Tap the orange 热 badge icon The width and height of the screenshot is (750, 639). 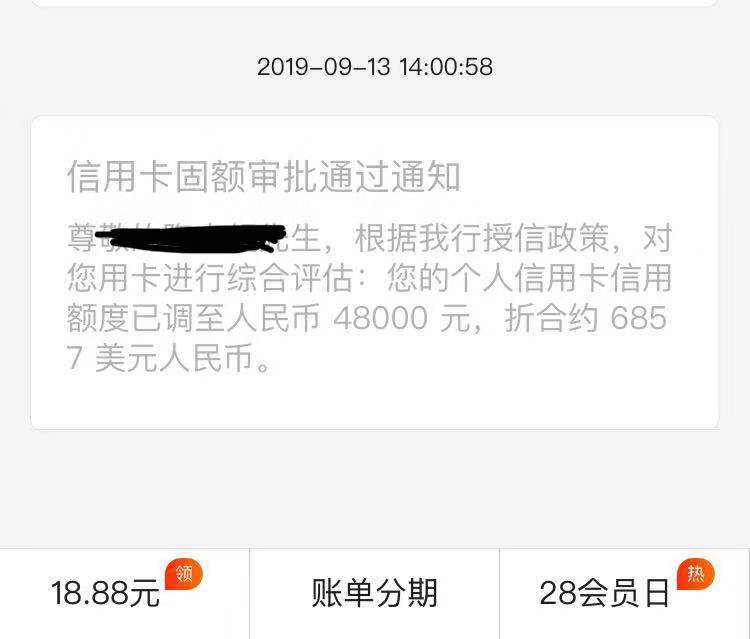point(695,573)
